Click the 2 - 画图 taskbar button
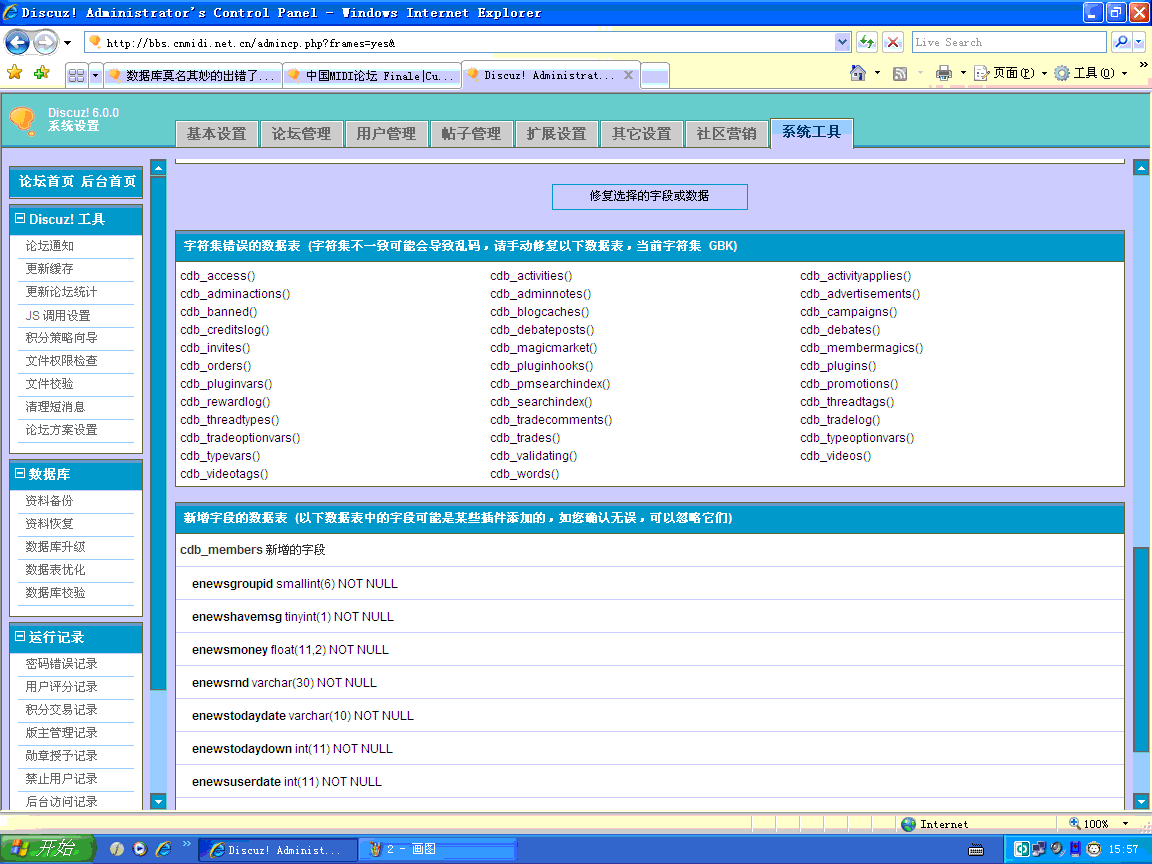1152x864 pixels. (x=436, y=849)
